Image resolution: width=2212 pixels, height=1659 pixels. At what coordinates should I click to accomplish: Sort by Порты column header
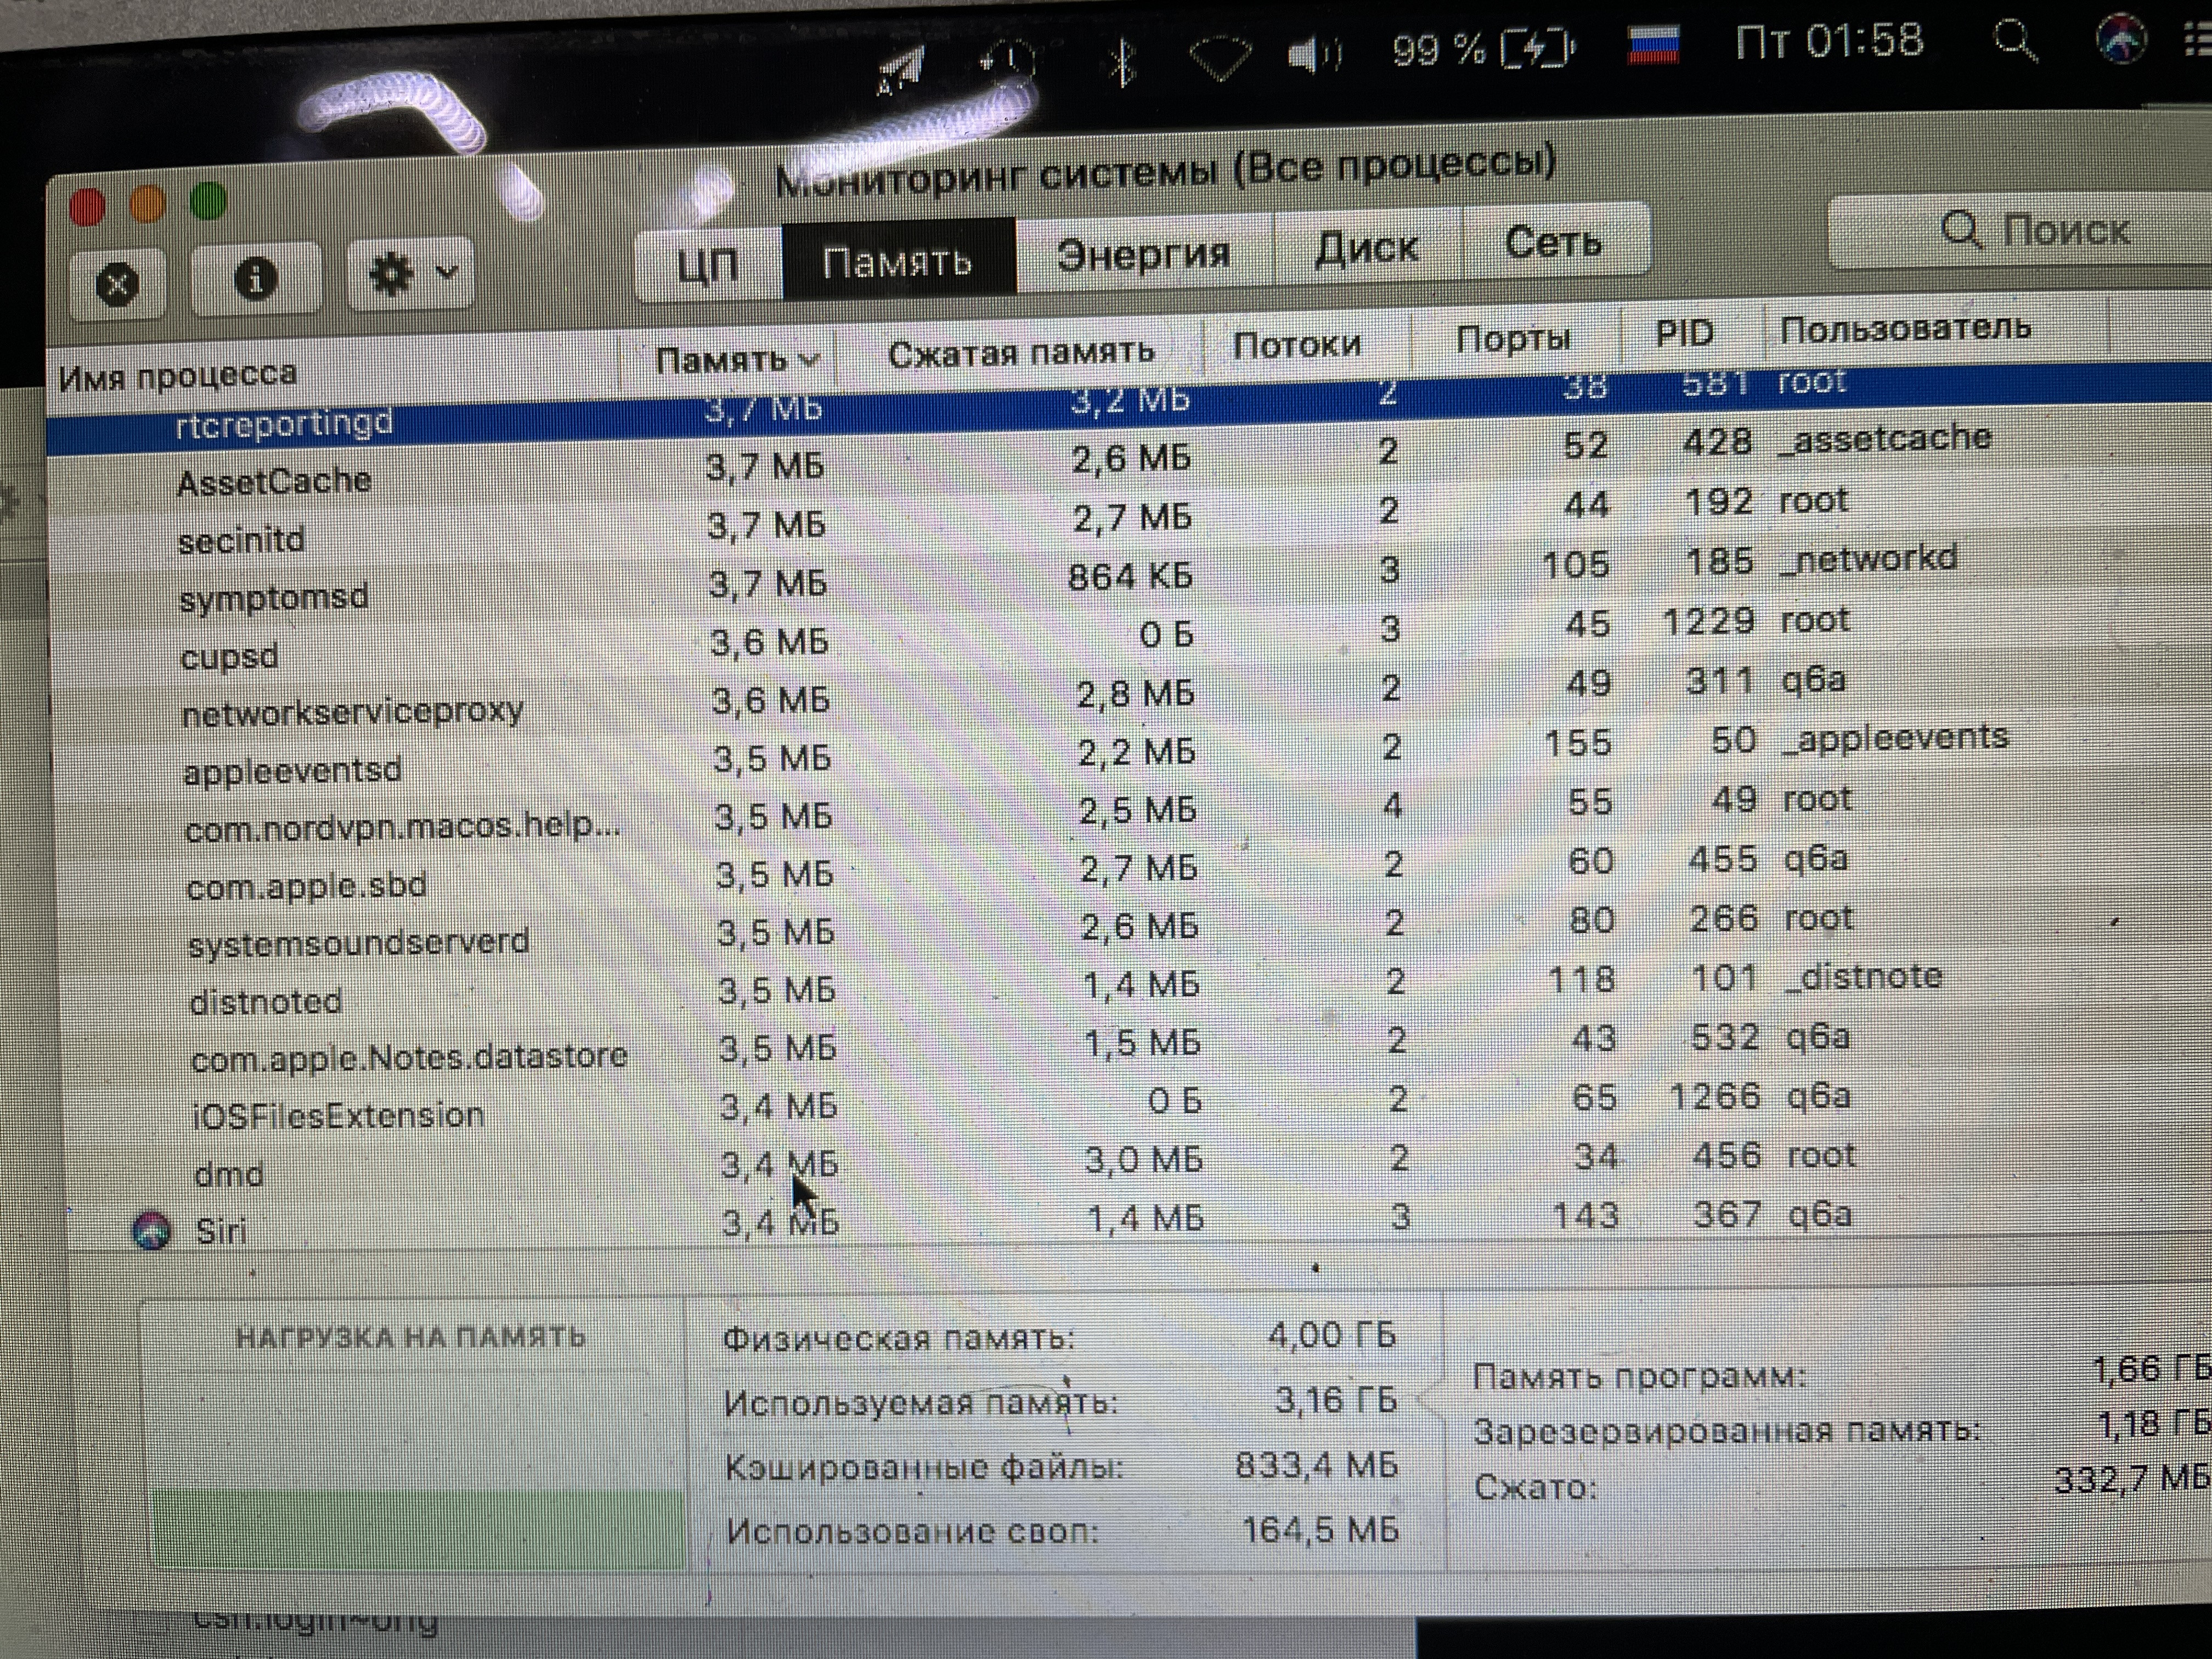(1513, 339)
